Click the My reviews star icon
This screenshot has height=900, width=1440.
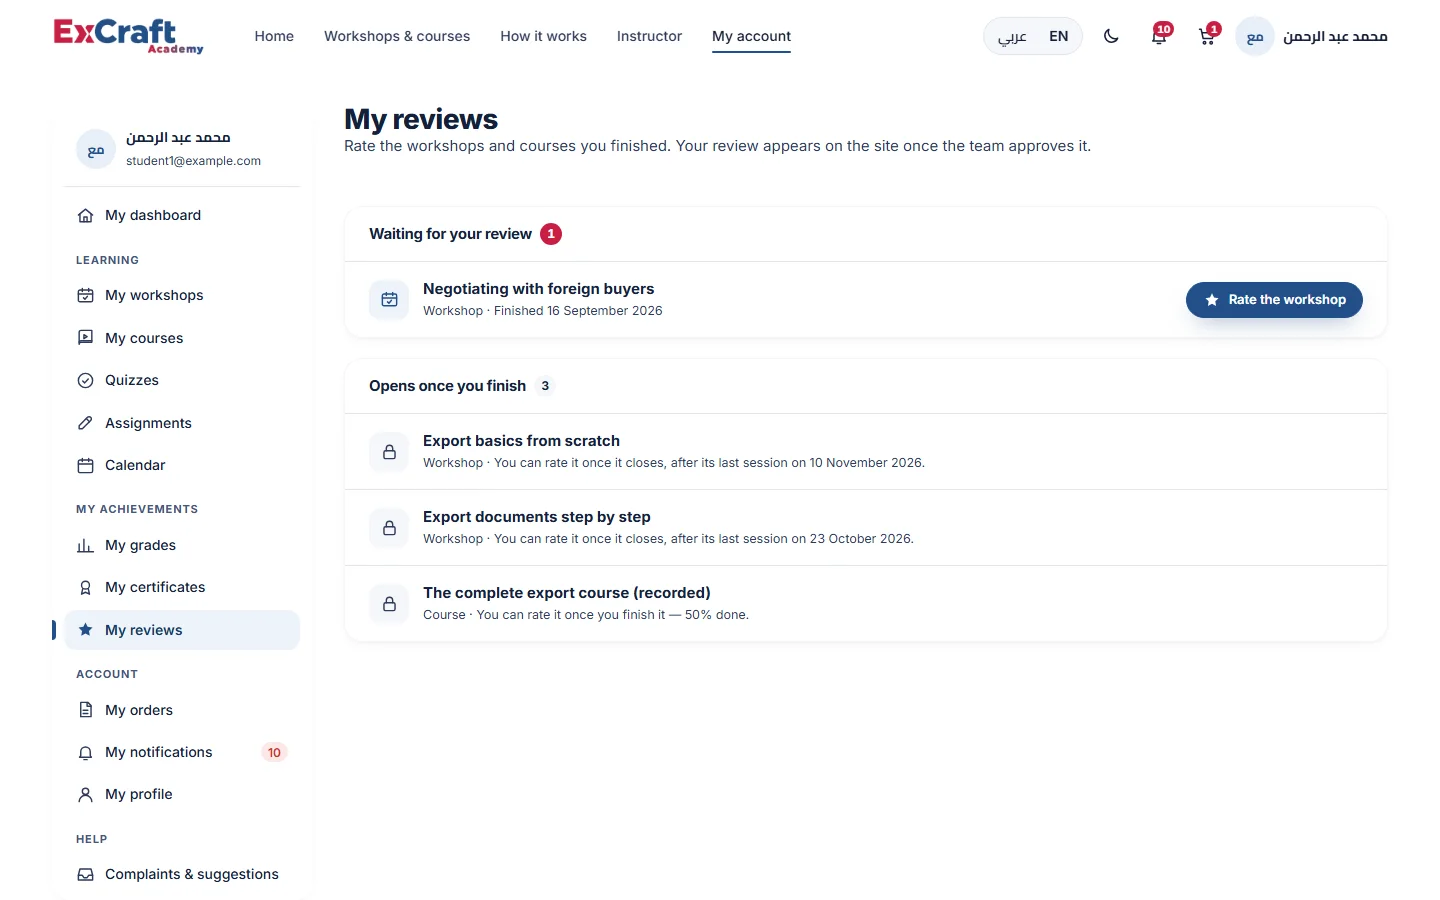pos(86,630)
